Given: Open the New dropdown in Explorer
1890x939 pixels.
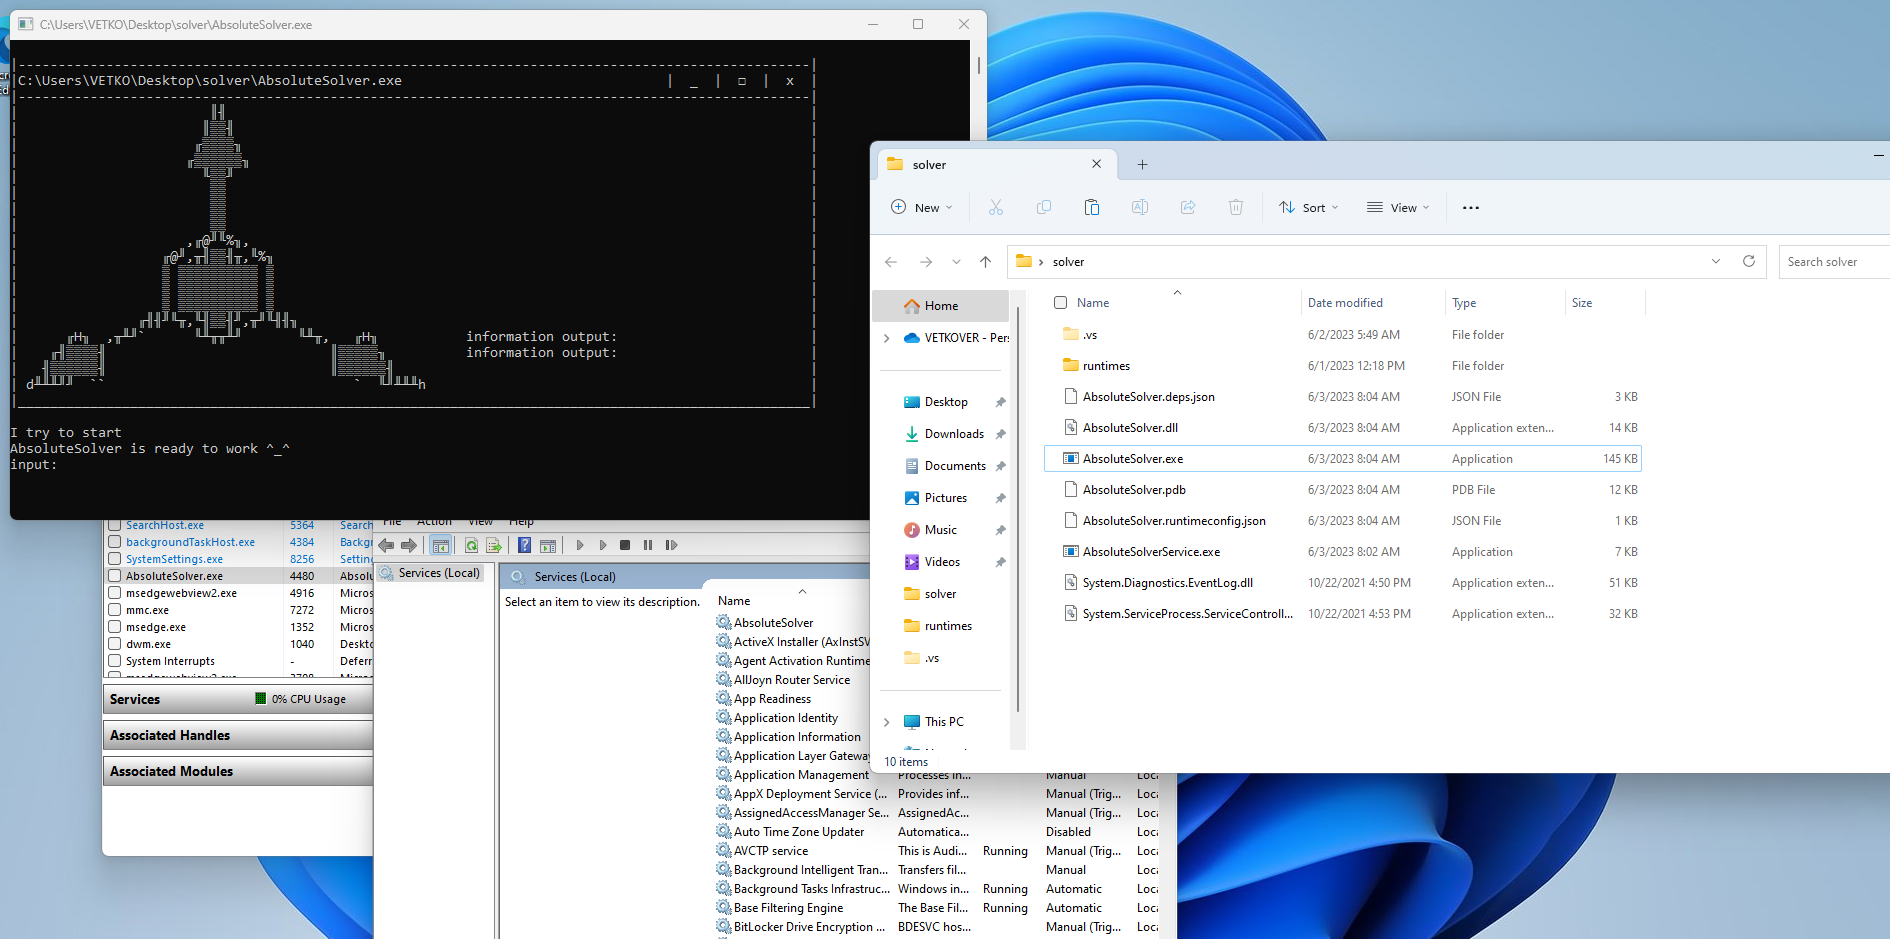Looking at the screenshot, I should pyautogui.click(x=921, y=208).
